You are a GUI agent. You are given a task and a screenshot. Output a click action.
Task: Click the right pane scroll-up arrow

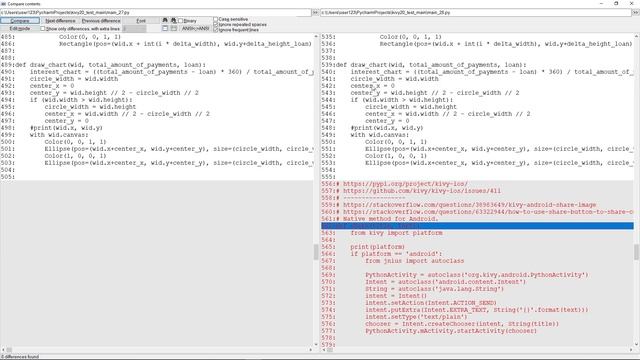click(636, 37)
